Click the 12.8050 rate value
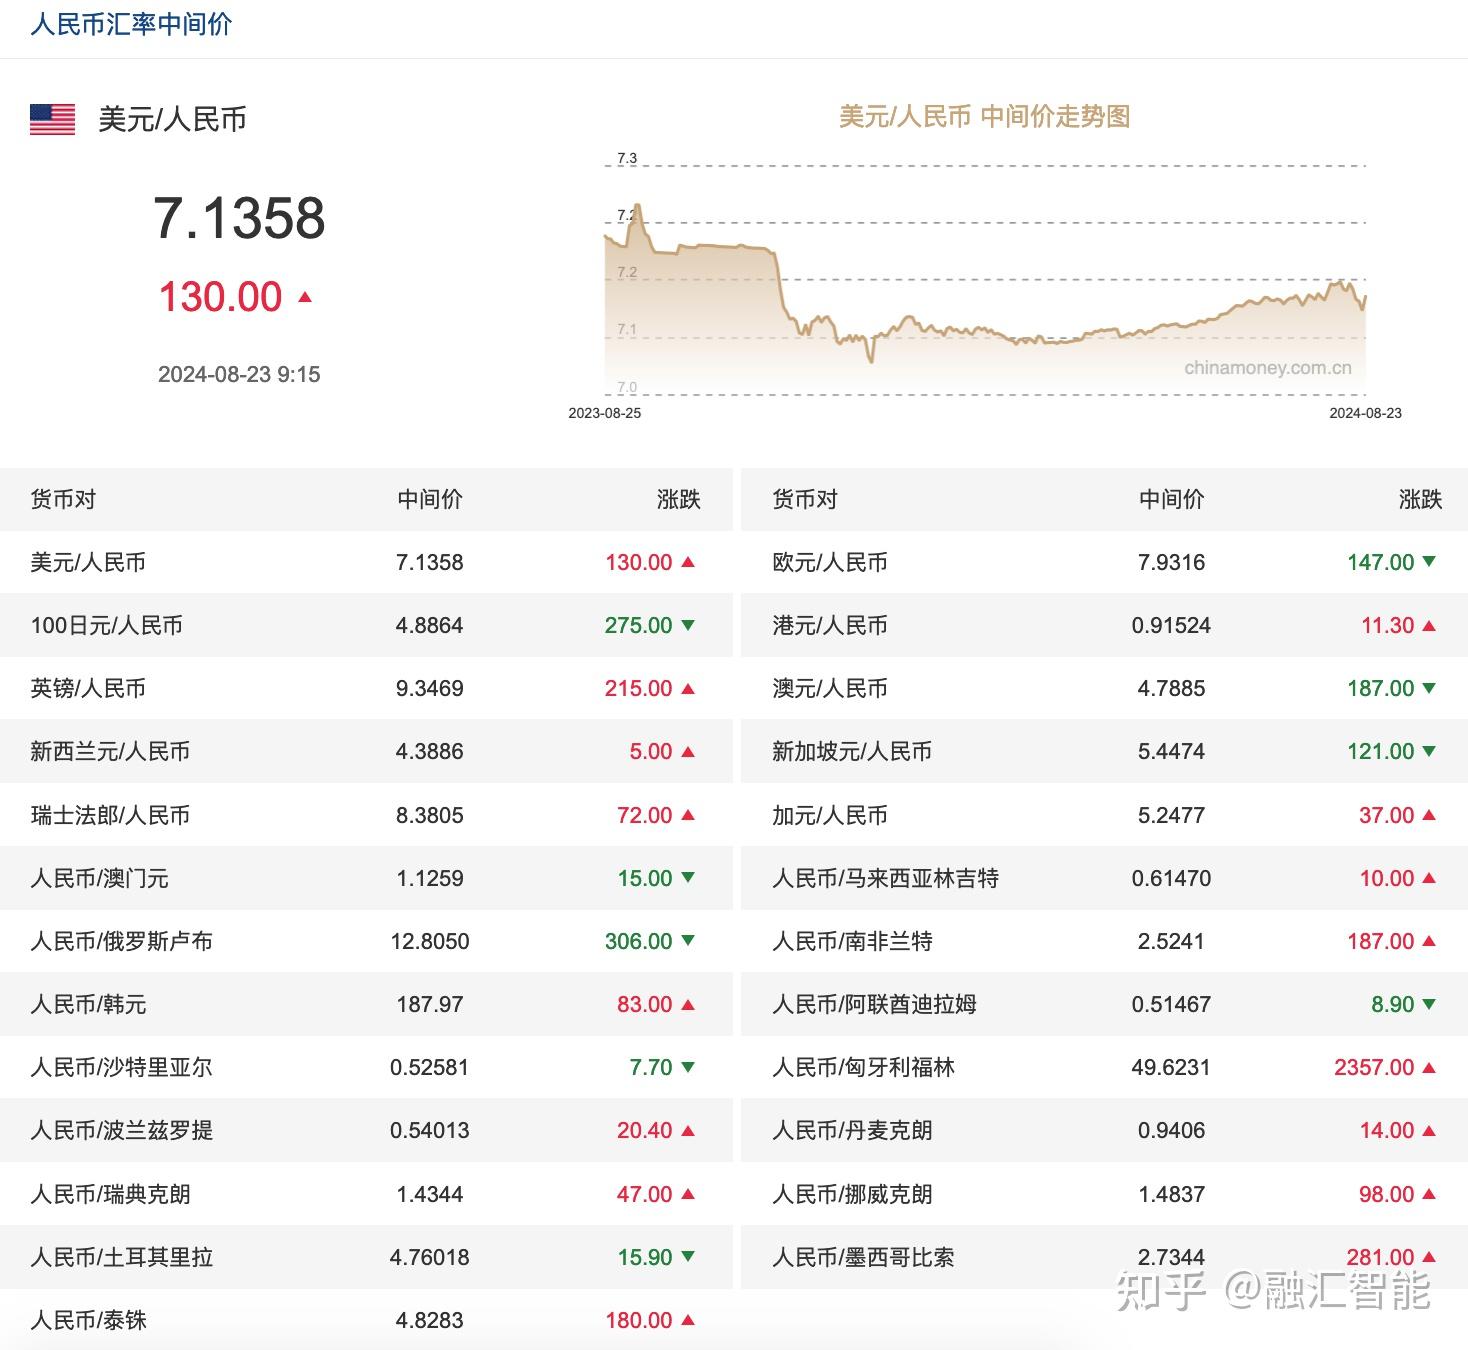 [x=430, y=941]
